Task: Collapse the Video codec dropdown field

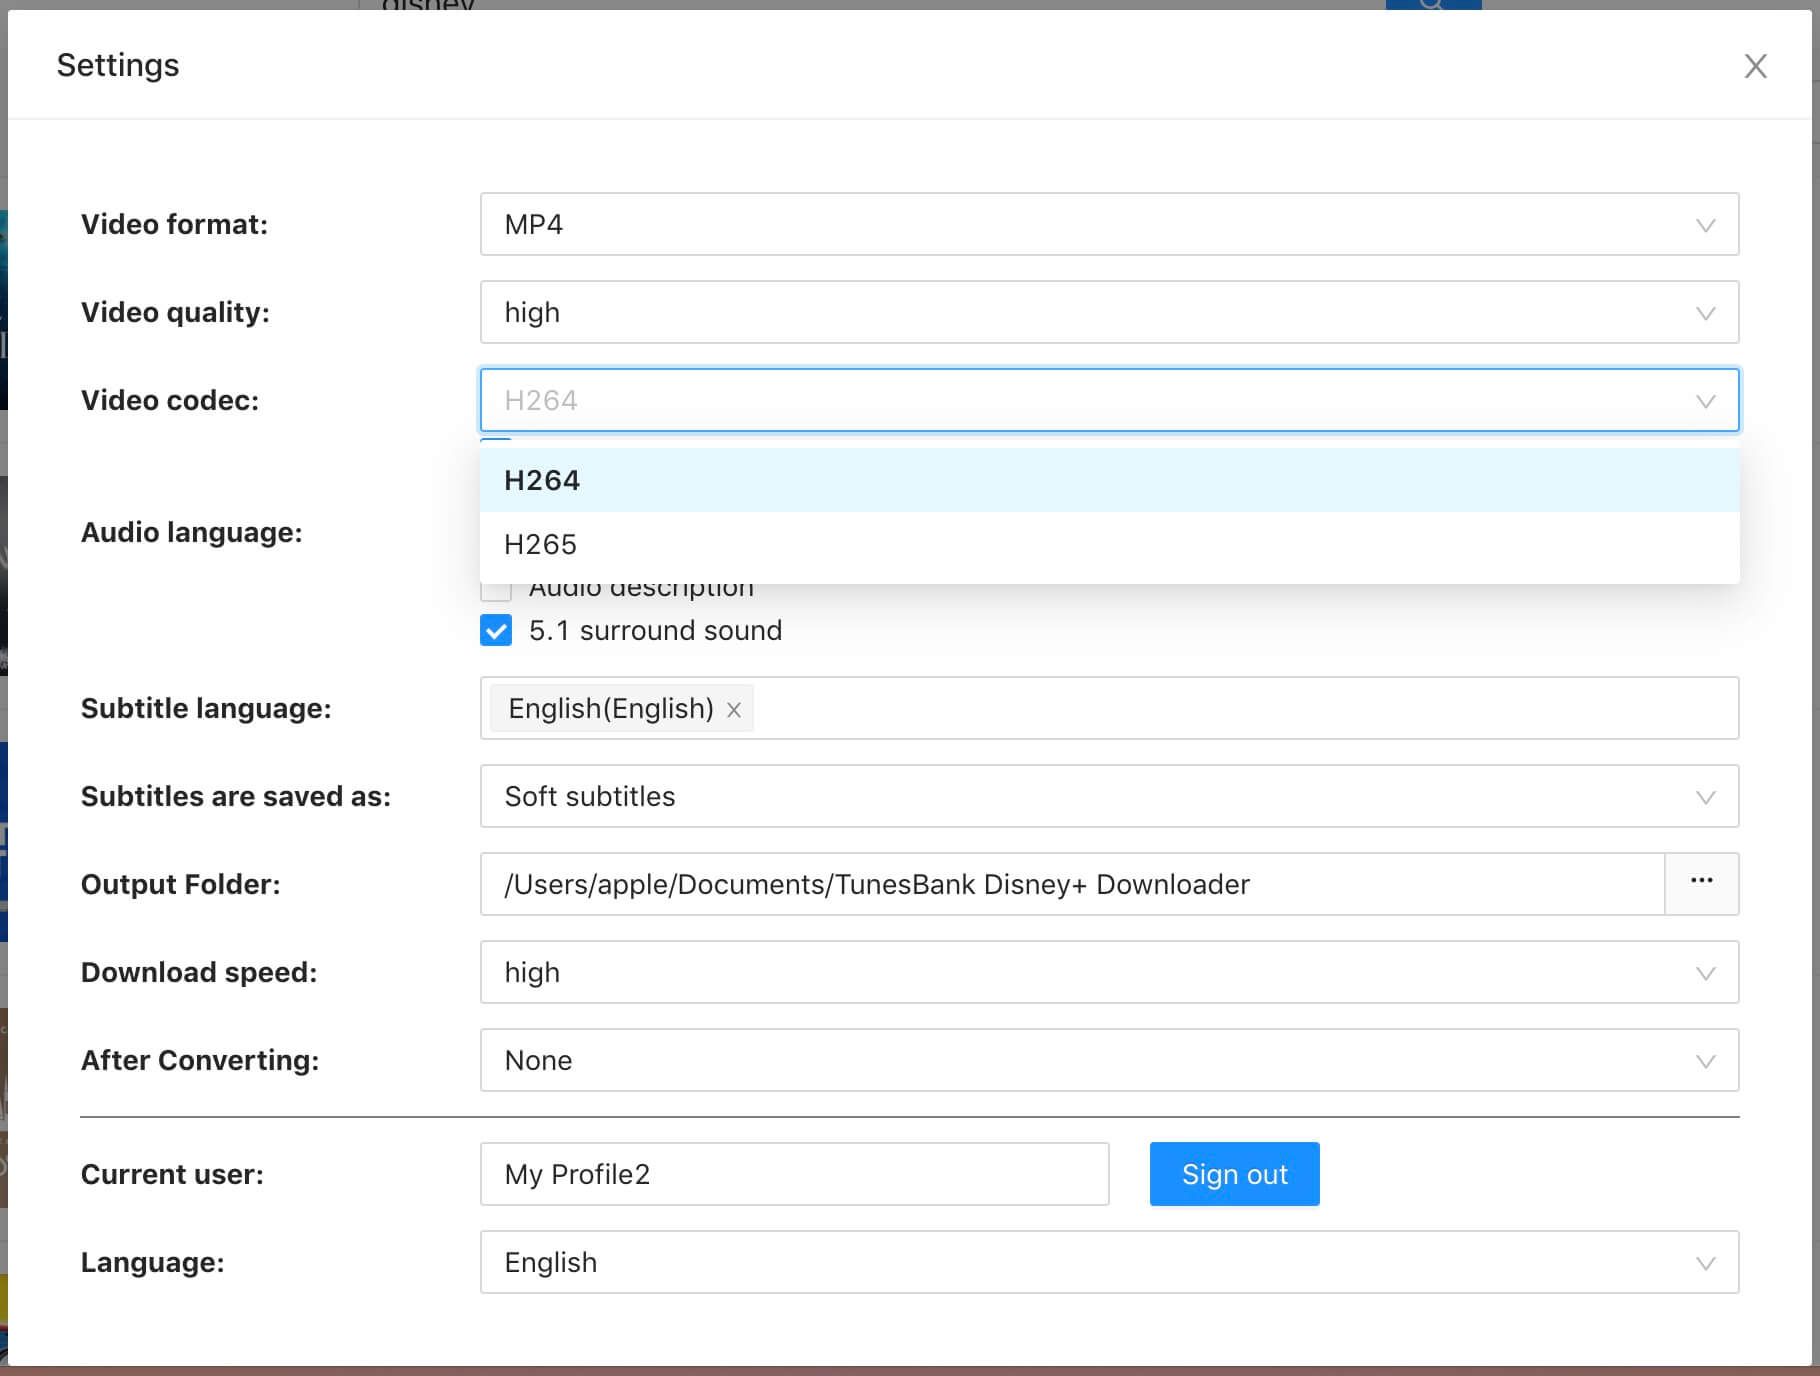Action: (x=1109, y=400)
